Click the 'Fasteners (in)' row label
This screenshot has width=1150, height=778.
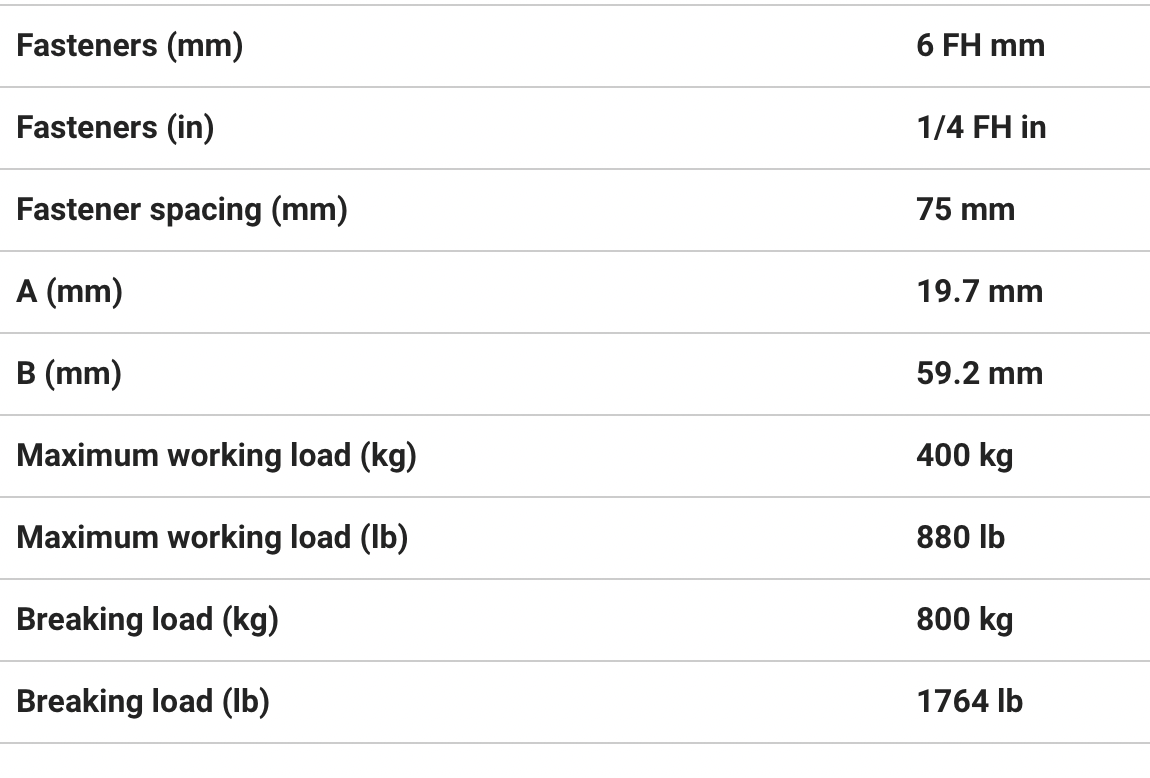tap(115, 128)
